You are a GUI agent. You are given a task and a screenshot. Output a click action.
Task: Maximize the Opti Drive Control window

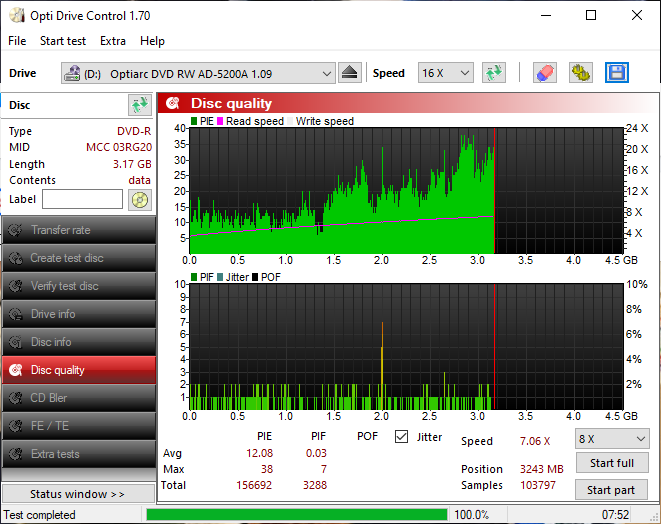(591, 16)
